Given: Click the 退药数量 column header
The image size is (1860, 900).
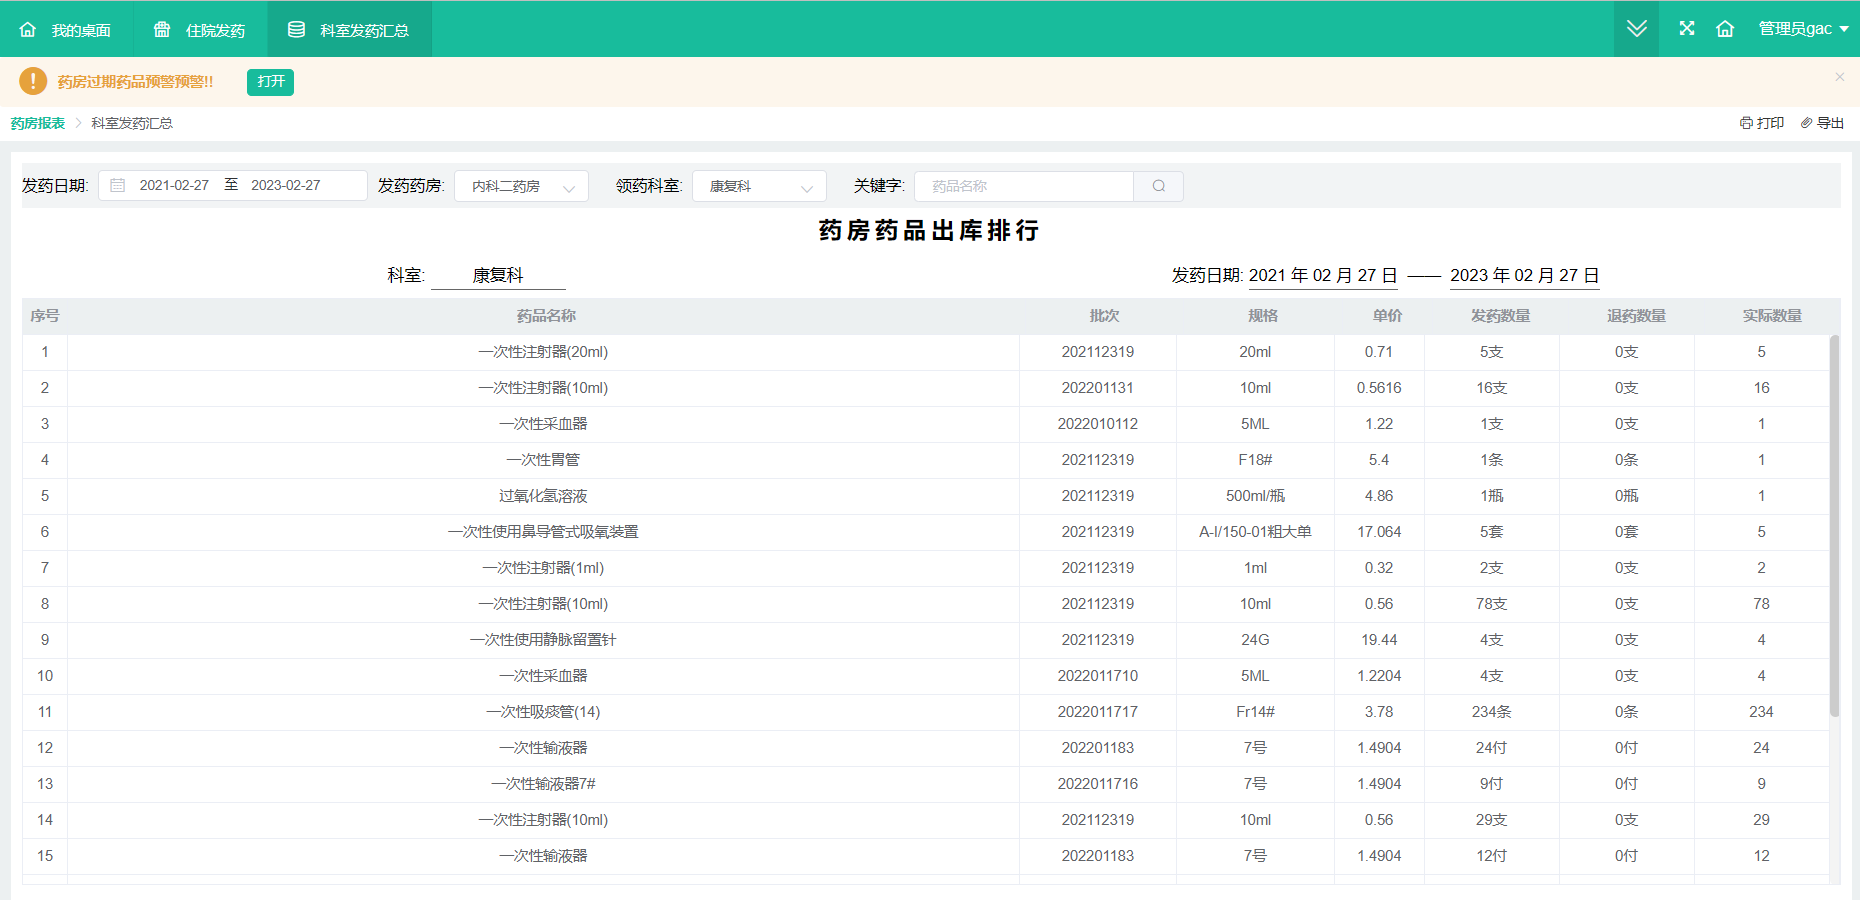Looking at the screenshot, I should click(x=1636, y=316).
